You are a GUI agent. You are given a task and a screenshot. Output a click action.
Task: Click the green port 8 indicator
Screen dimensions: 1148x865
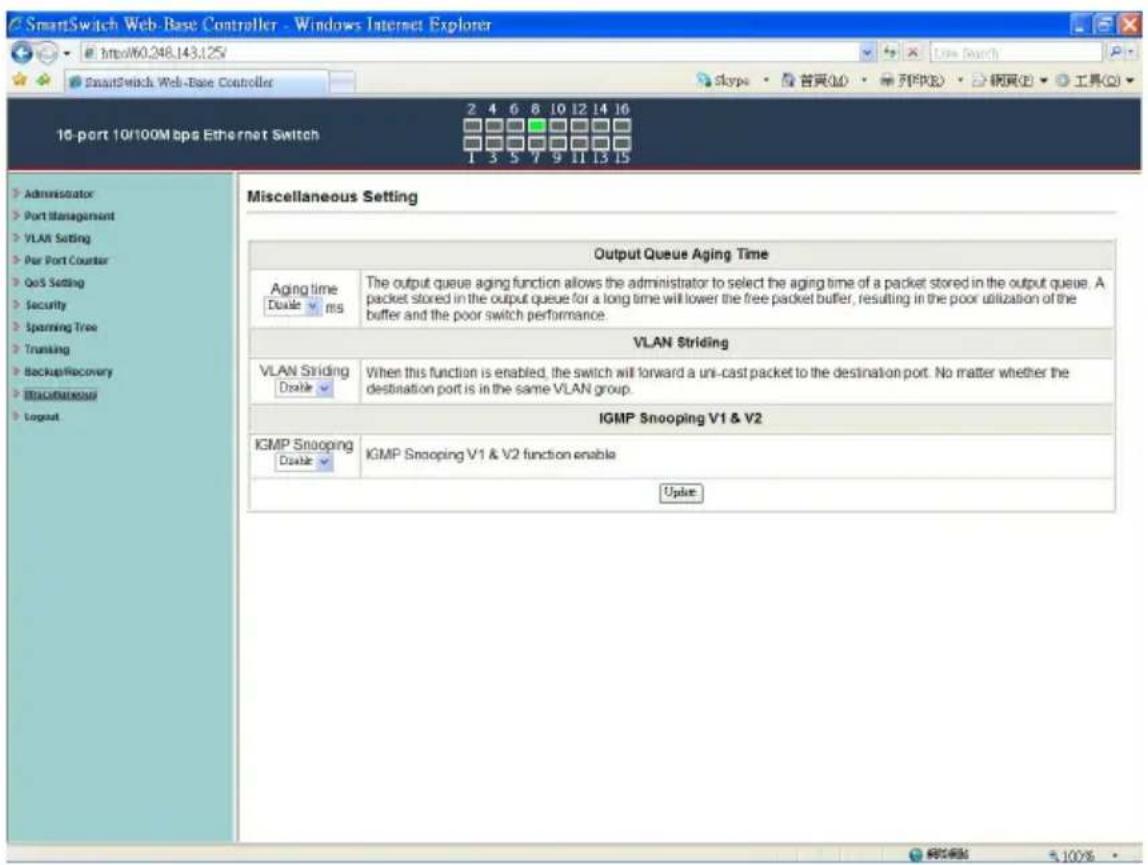point(537,126)
